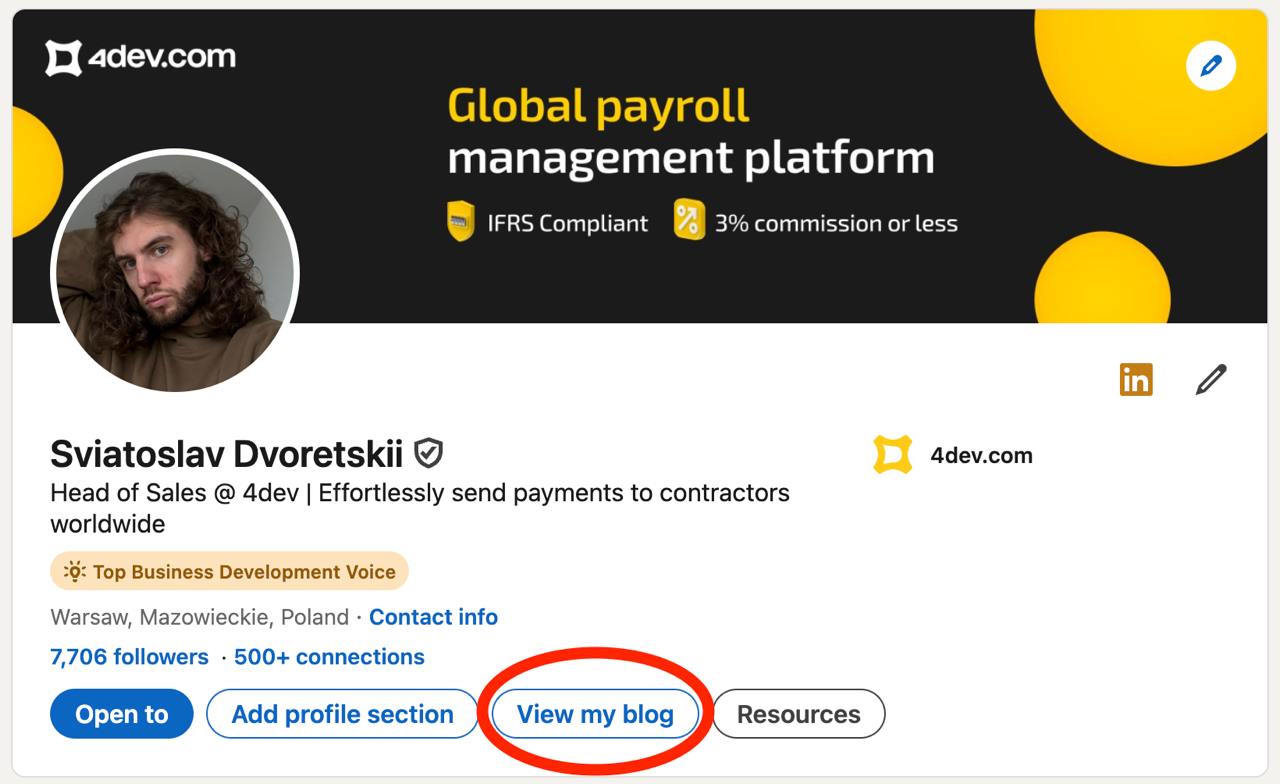Click the yellow 4dev company logo icon
This screenshot has height=784, width=1280.
pyautogui.click(x=892, y=455)
